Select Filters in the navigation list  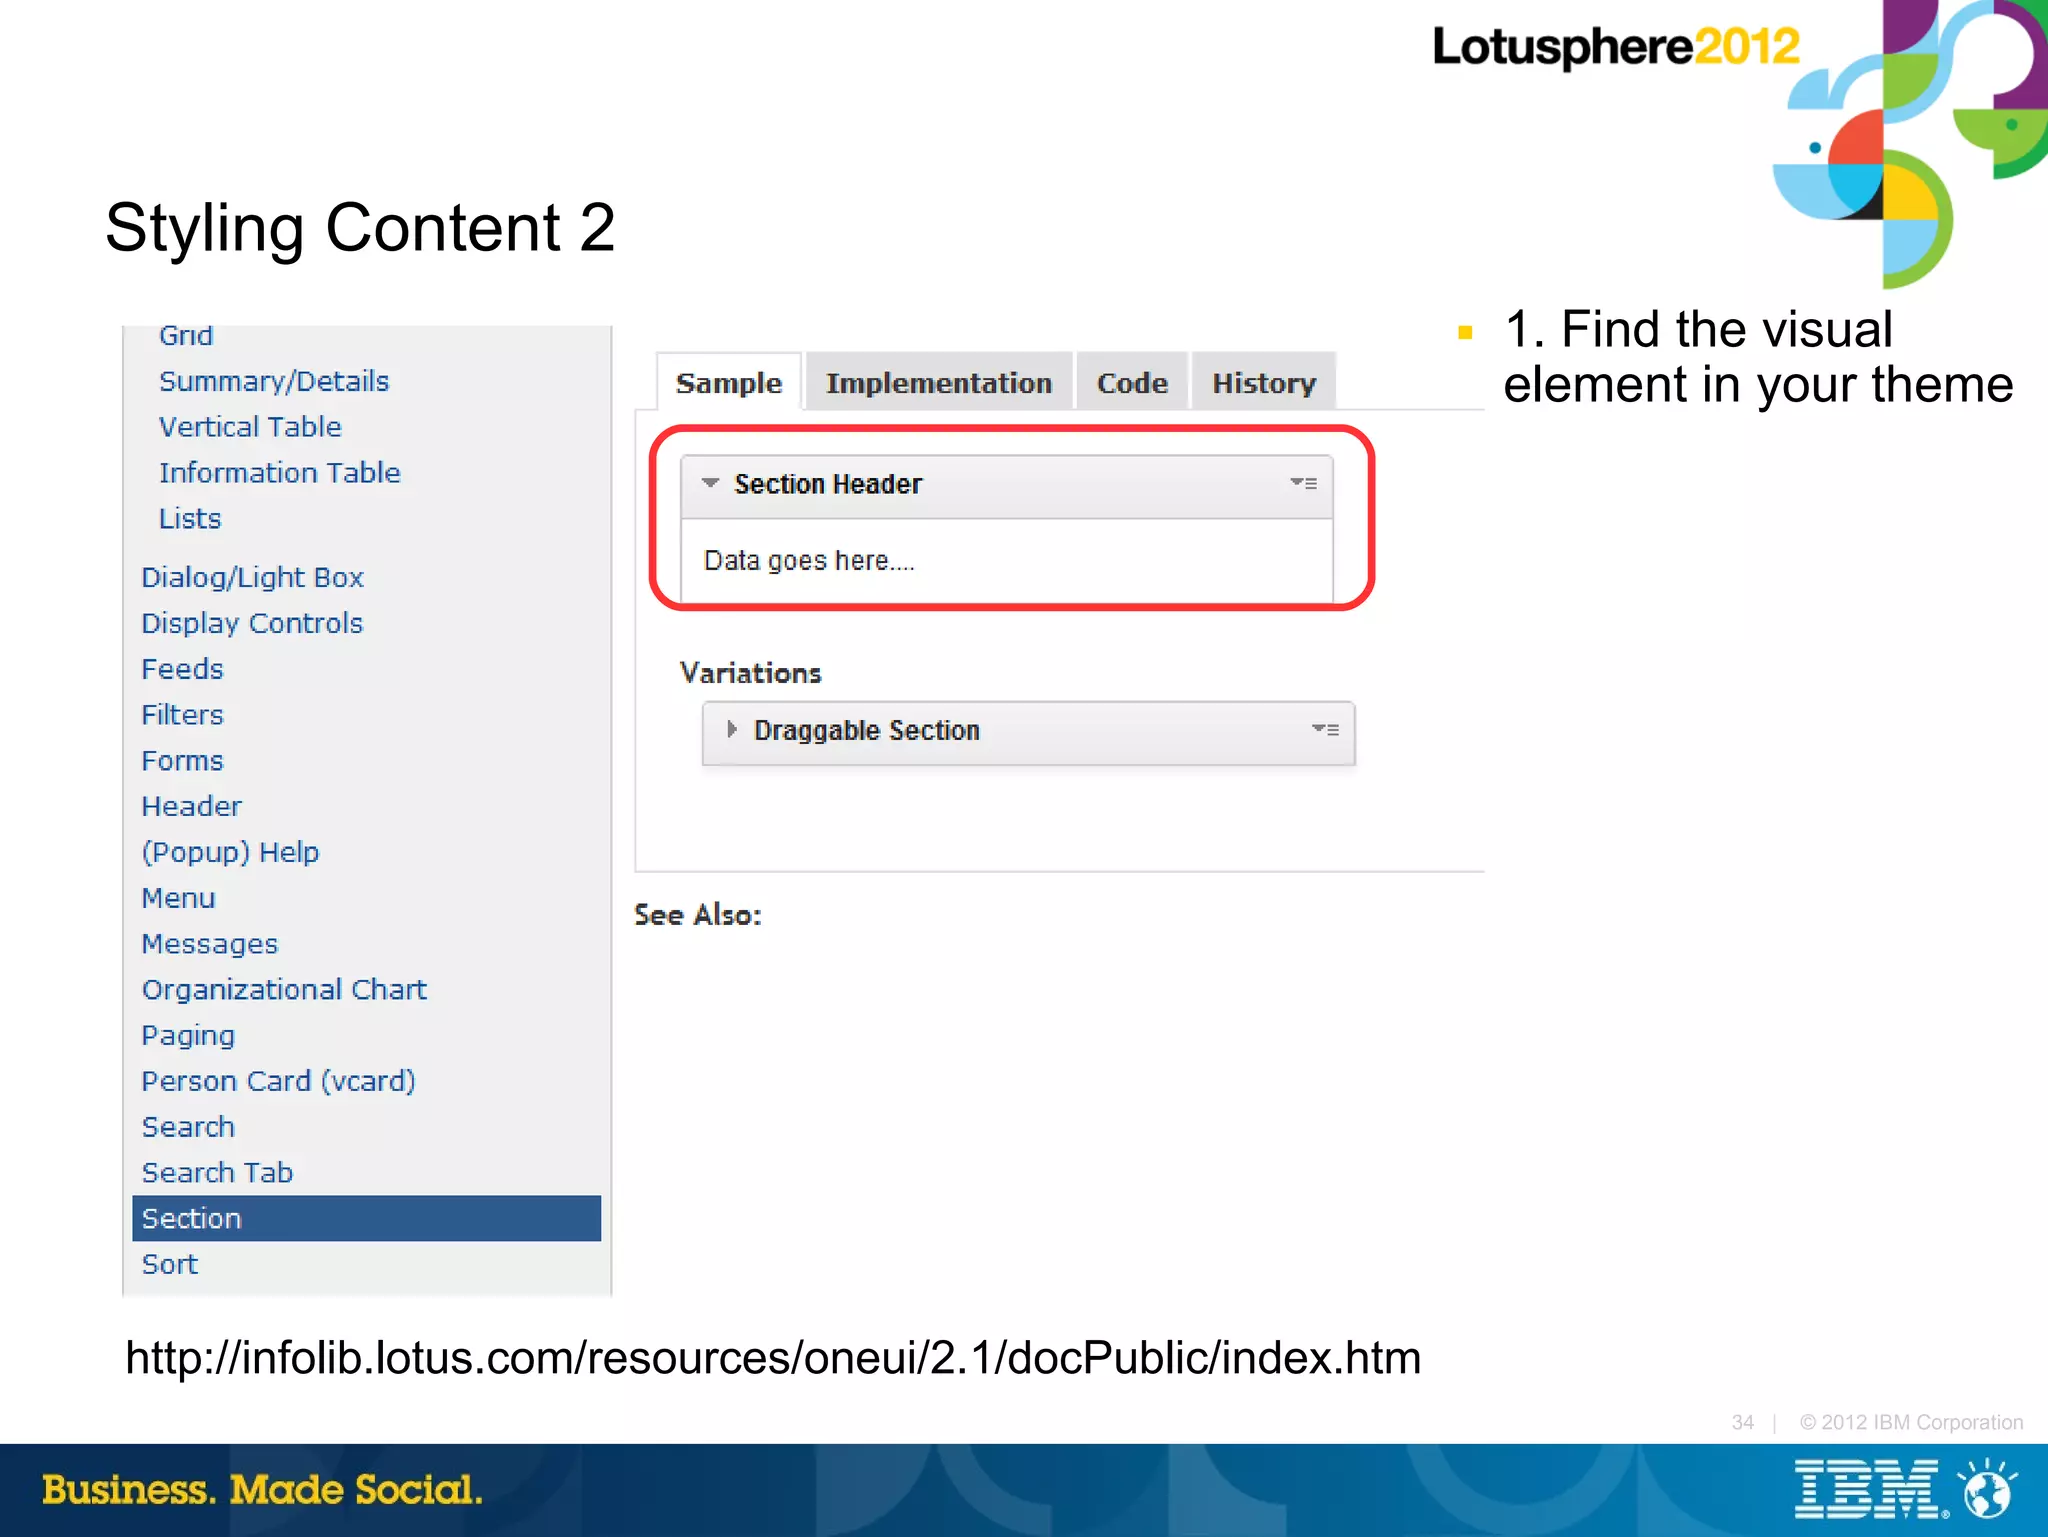[182, 715]
